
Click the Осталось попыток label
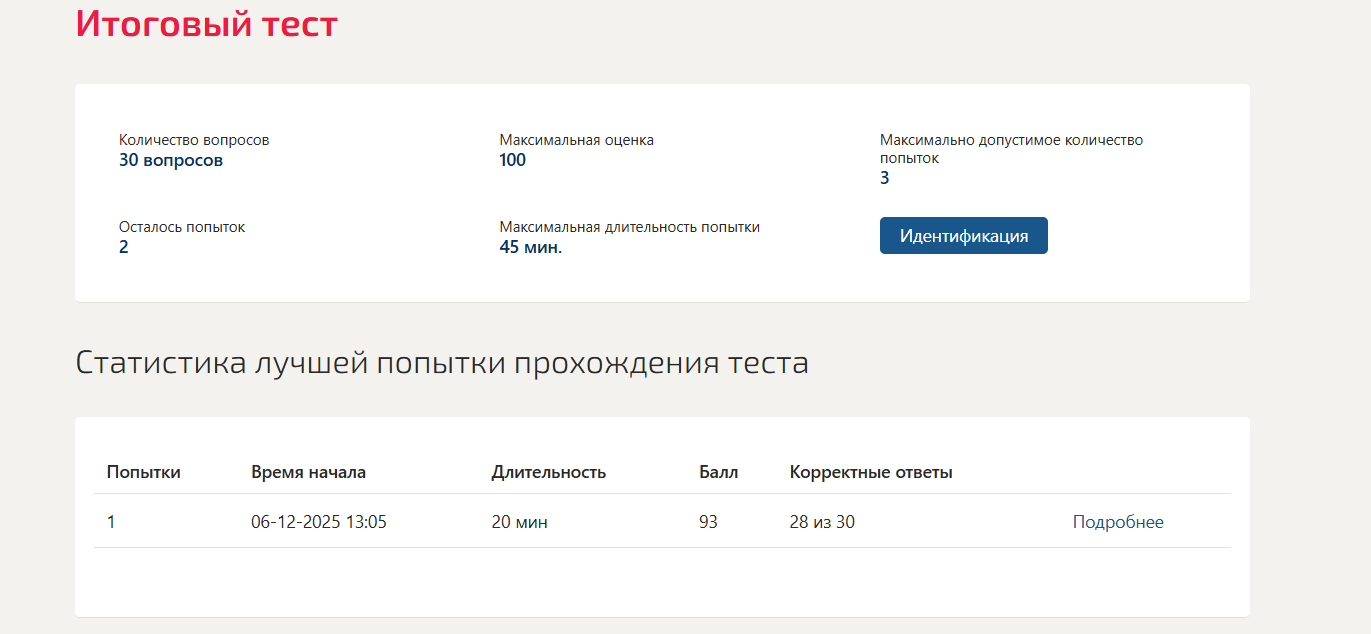[182, 227]
